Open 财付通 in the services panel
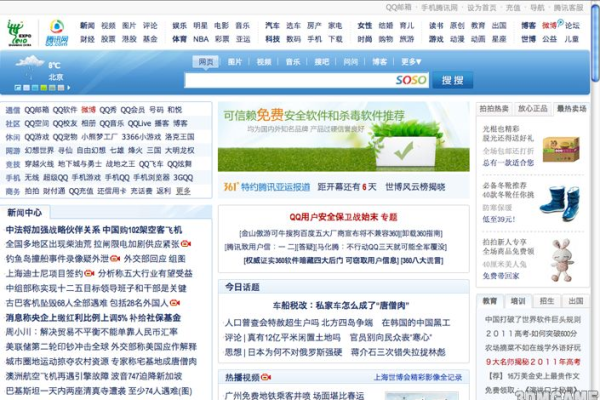Screen dimensions: 600x400 54,191
